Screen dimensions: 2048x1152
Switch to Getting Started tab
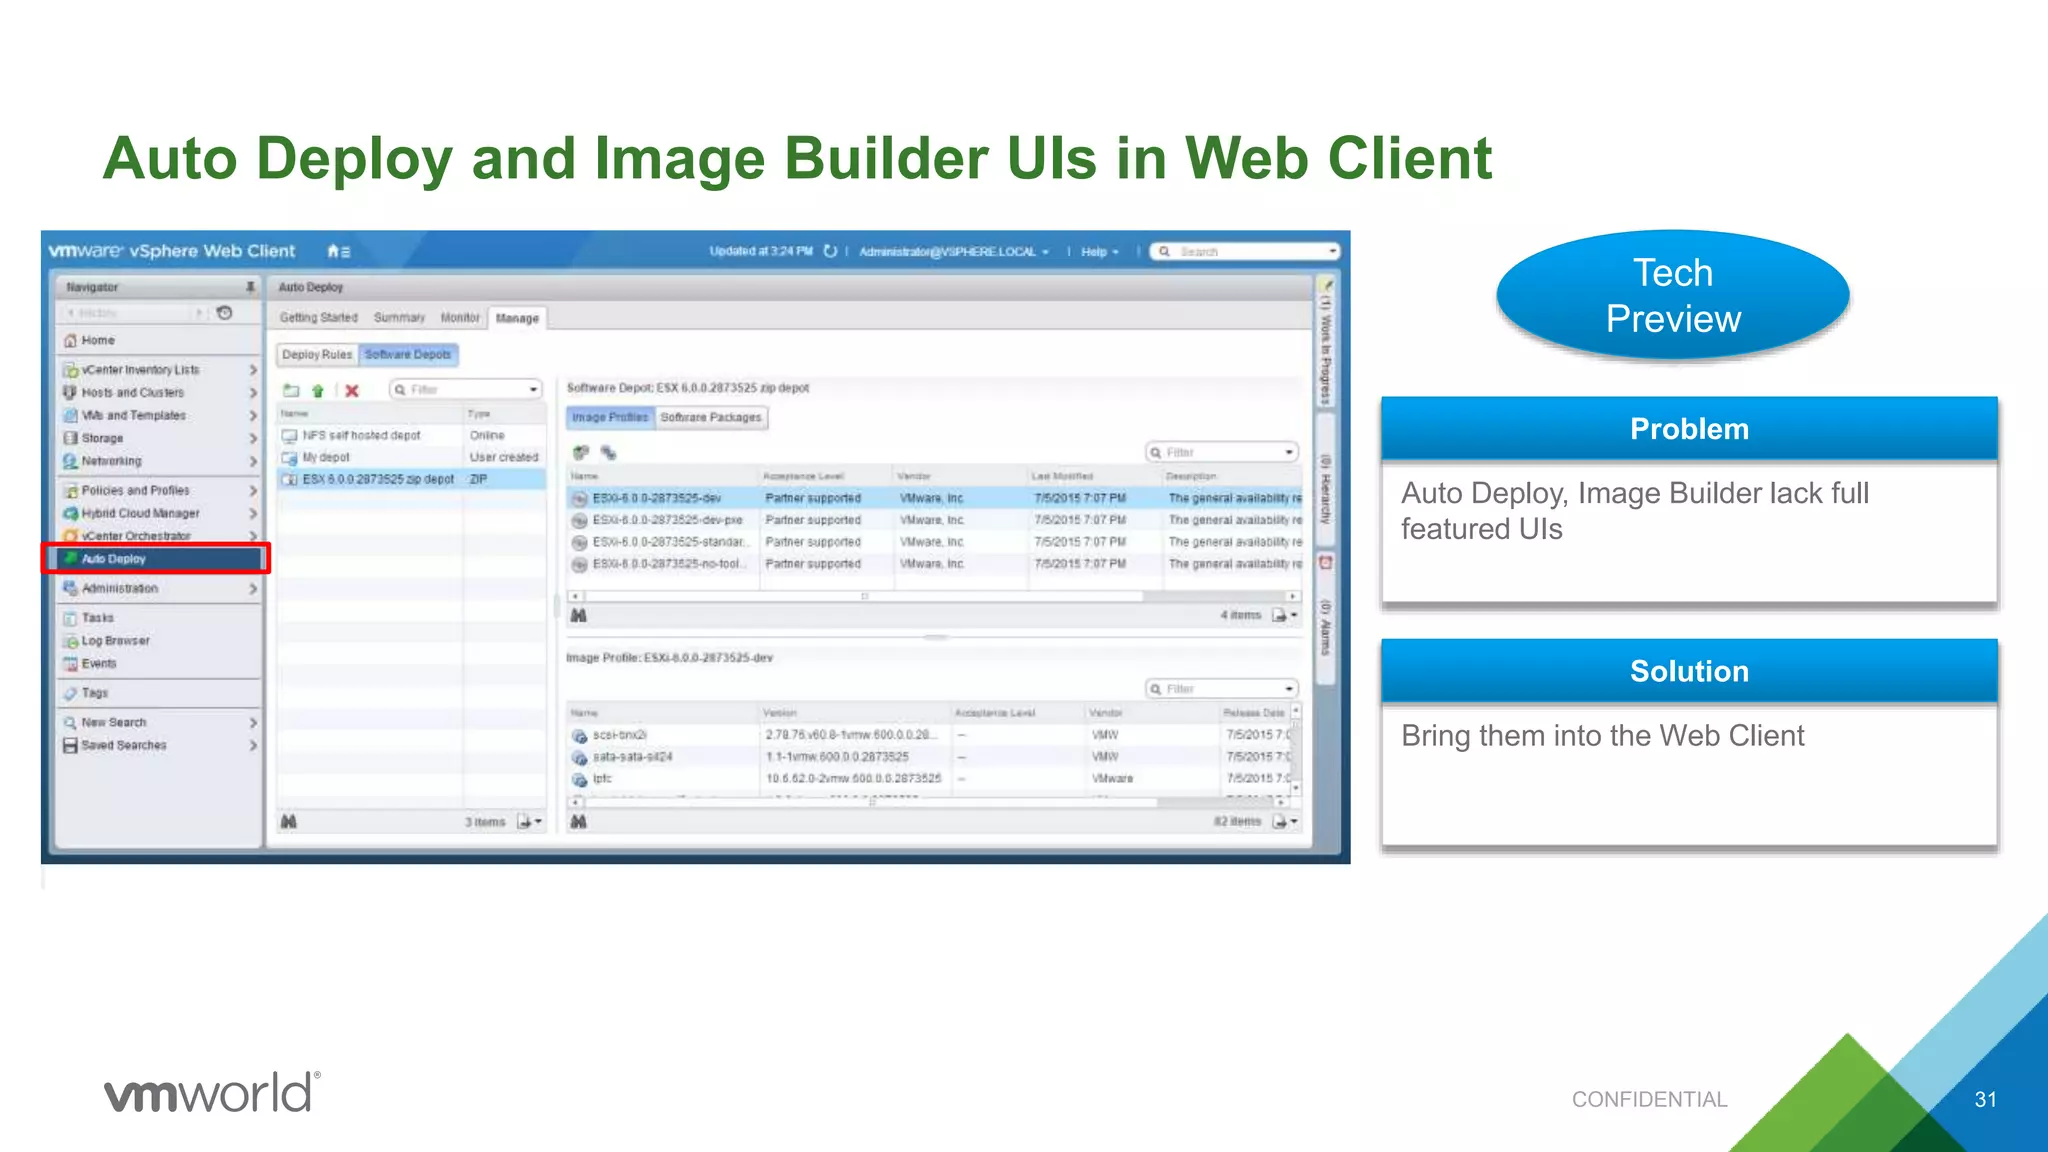(x=318, y=318)
